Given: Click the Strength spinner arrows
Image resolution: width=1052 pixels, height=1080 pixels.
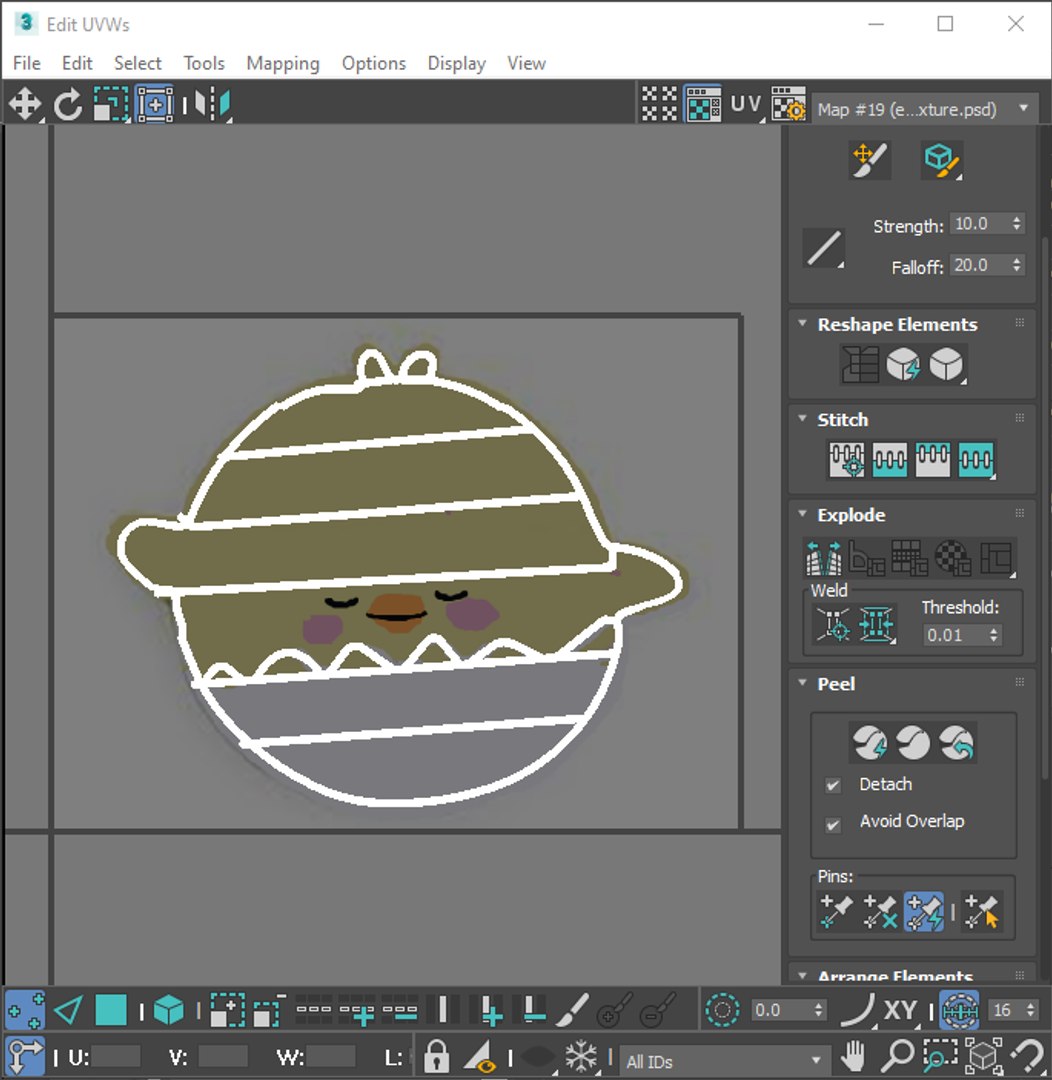Looking at the screenshot, I should tap(1017, 224).
